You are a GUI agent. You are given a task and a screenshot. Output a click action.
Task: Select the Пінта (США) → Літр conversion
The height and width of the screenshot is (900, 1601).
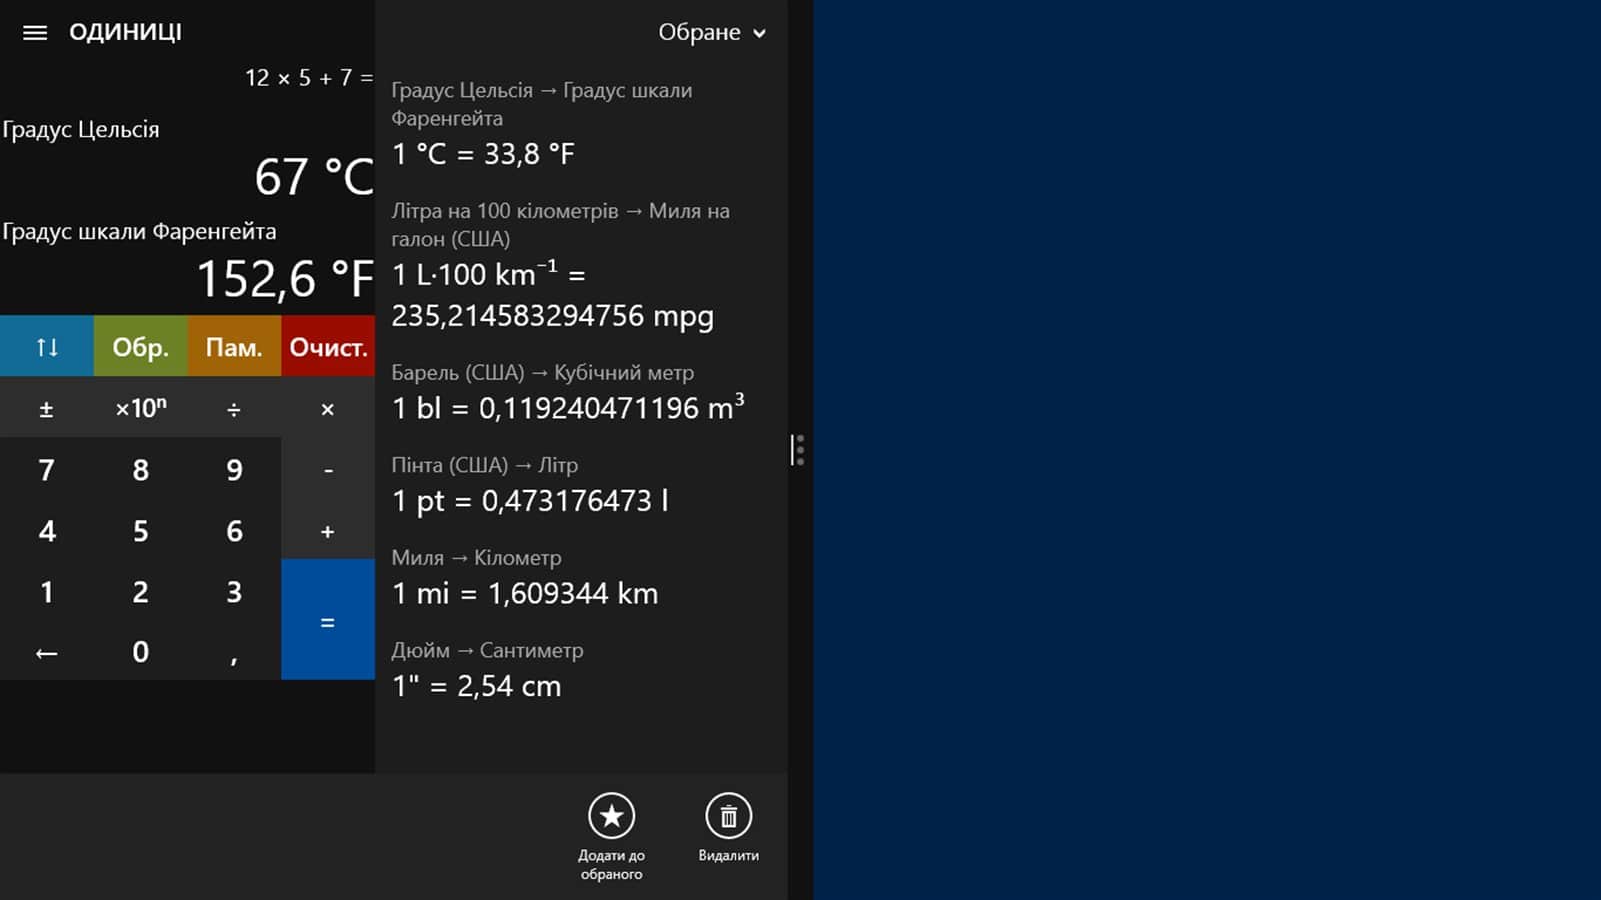click(529, 485)
